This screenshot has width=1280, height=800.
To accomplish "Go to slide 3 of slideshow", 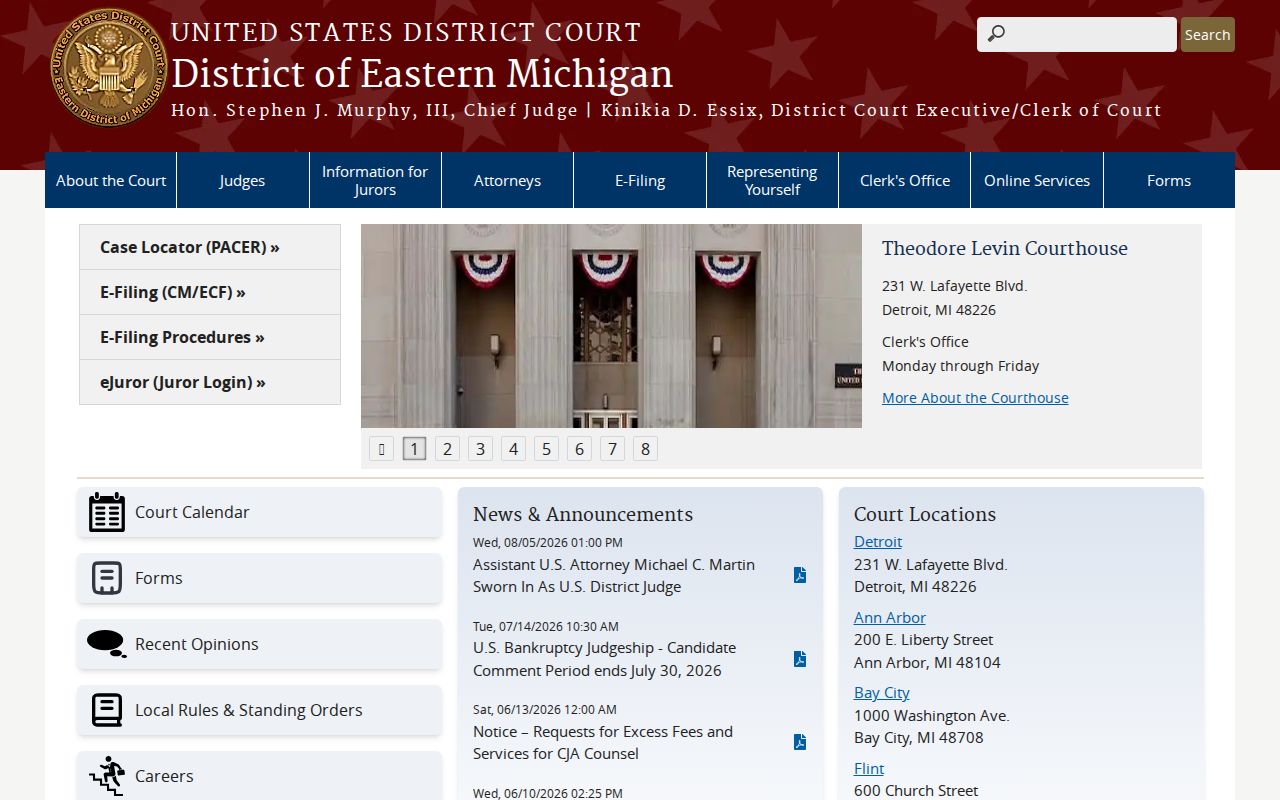I will click(480, 449).
